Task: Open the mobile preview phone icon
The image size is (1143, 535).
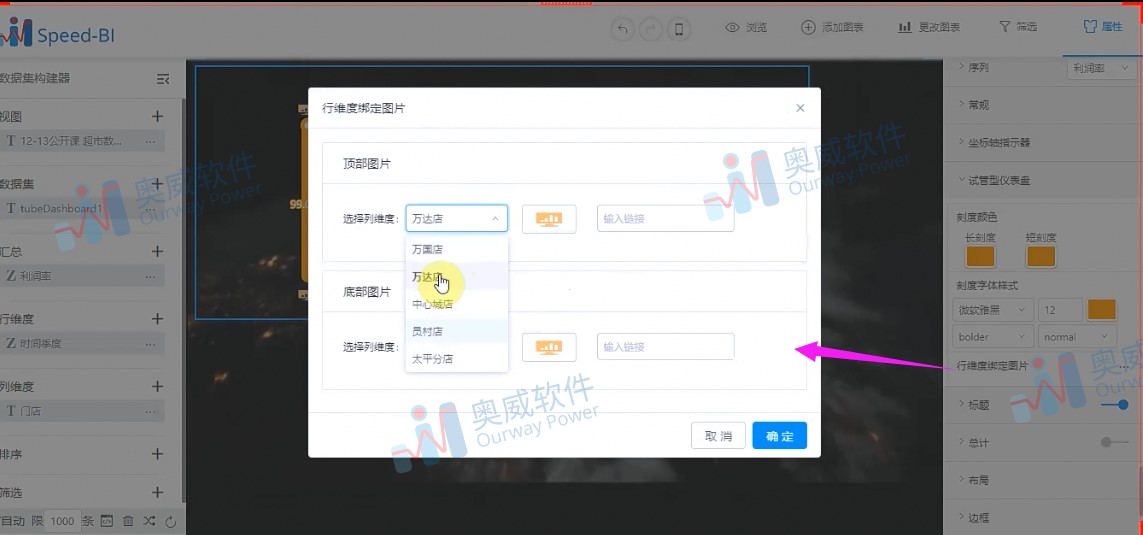Action: (679, 29)
